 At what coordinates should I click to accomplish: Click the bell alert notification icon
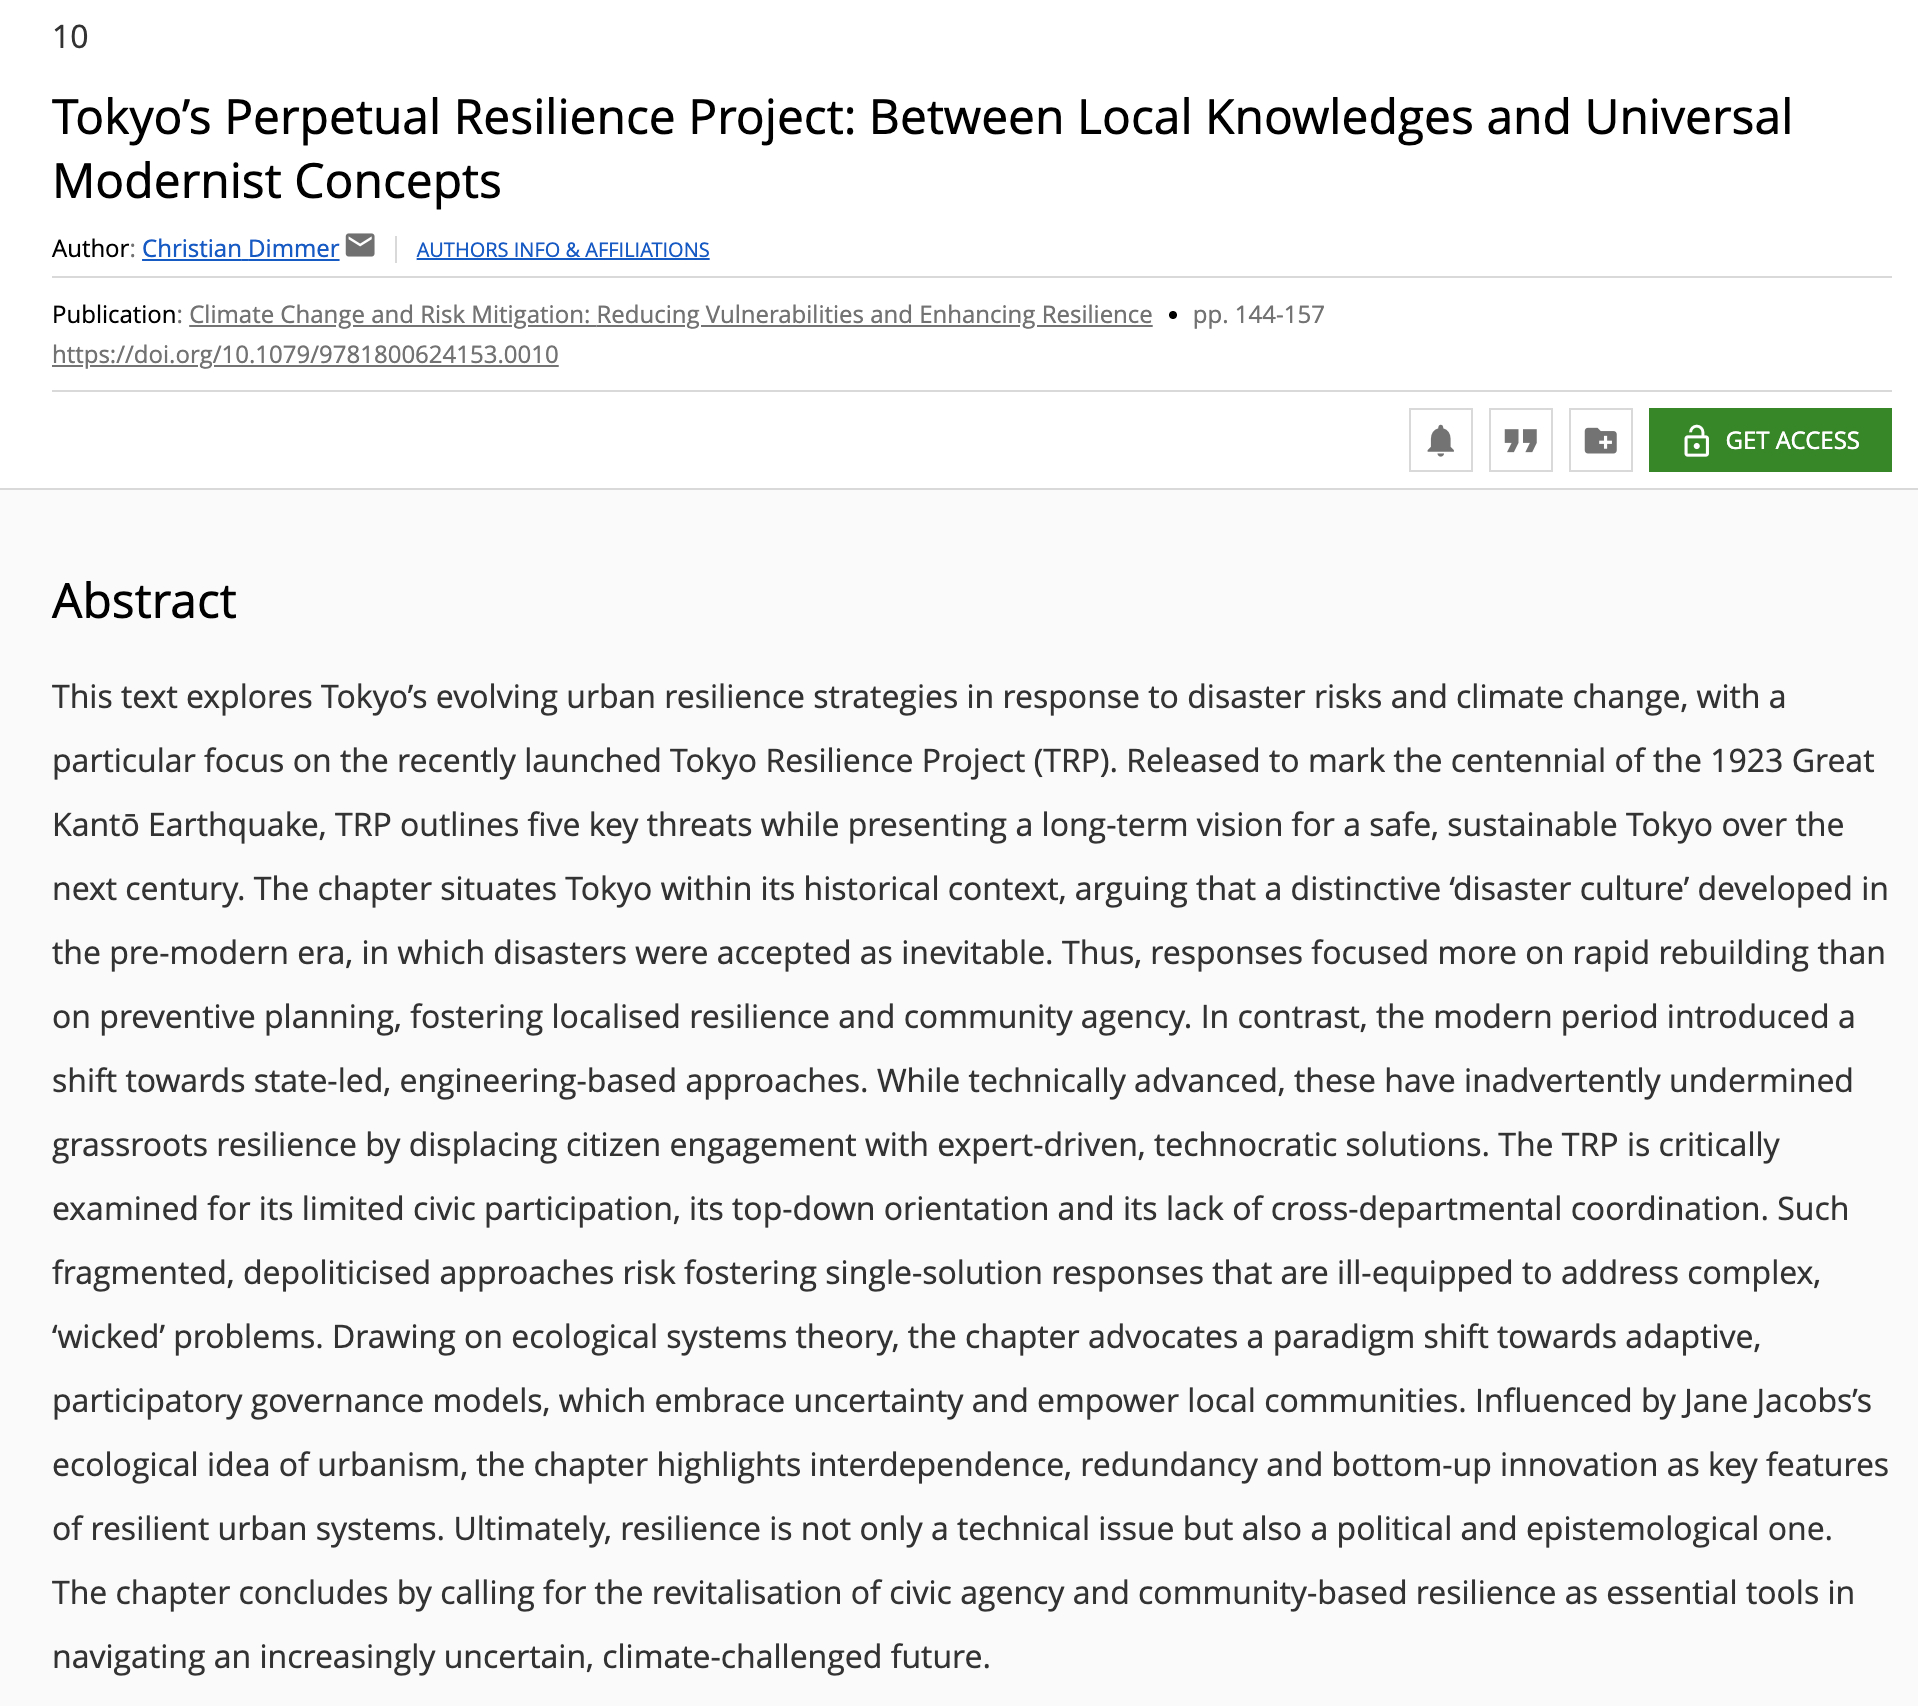tap(1440, 440)
